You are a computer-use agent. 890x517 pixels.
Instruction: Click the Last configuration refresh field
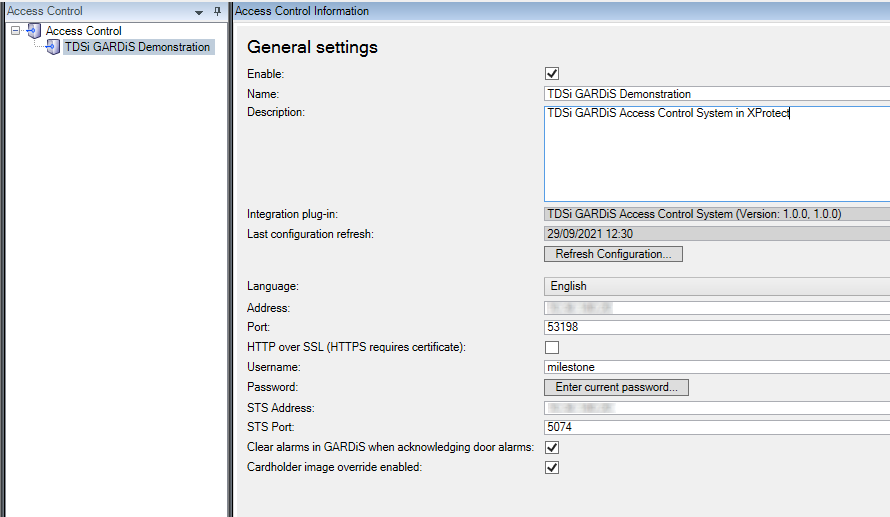717,234
